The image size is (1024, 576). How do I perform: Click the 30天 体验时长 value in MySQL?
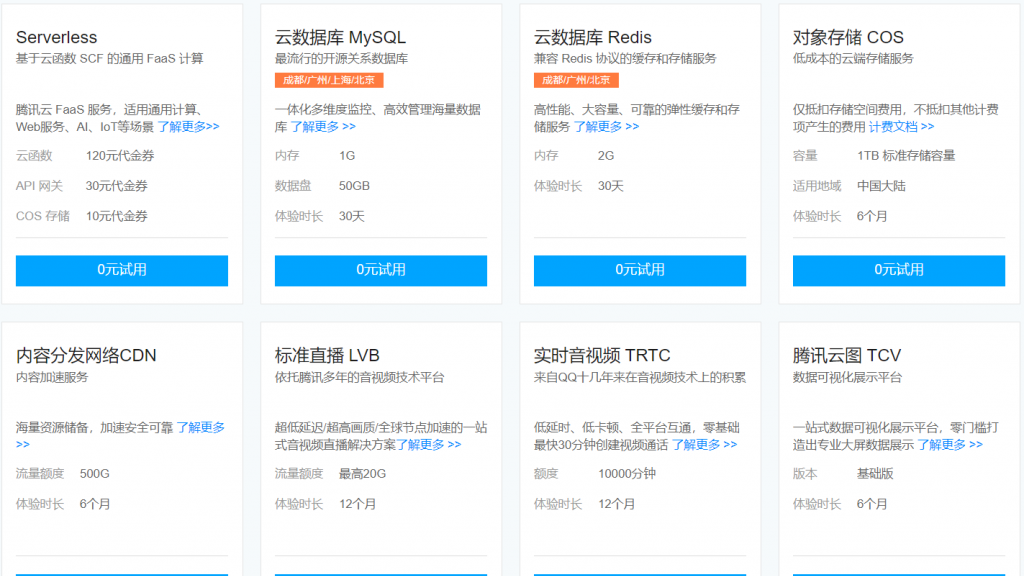point(351,216)
